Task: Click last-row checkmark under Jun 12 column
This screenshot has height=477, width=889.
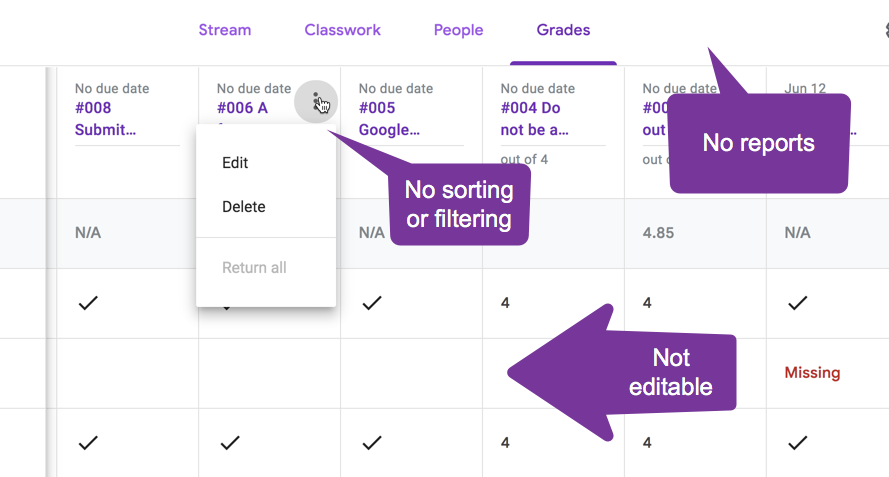Action: (798, 443)
